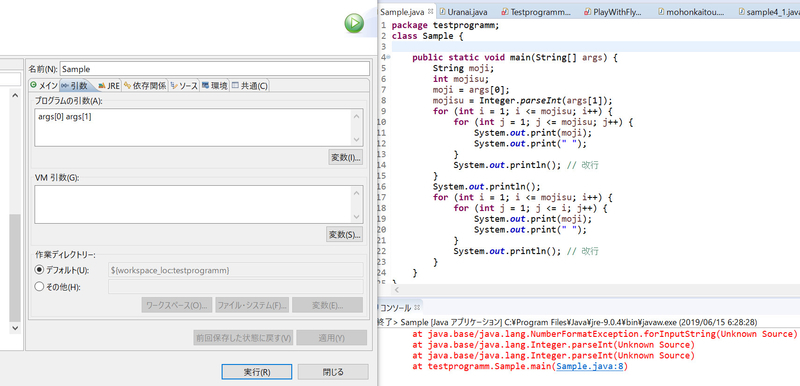Click the green Run icon above the dialog
This screenshot has height=386, width=800.
[x=354, y=23]
